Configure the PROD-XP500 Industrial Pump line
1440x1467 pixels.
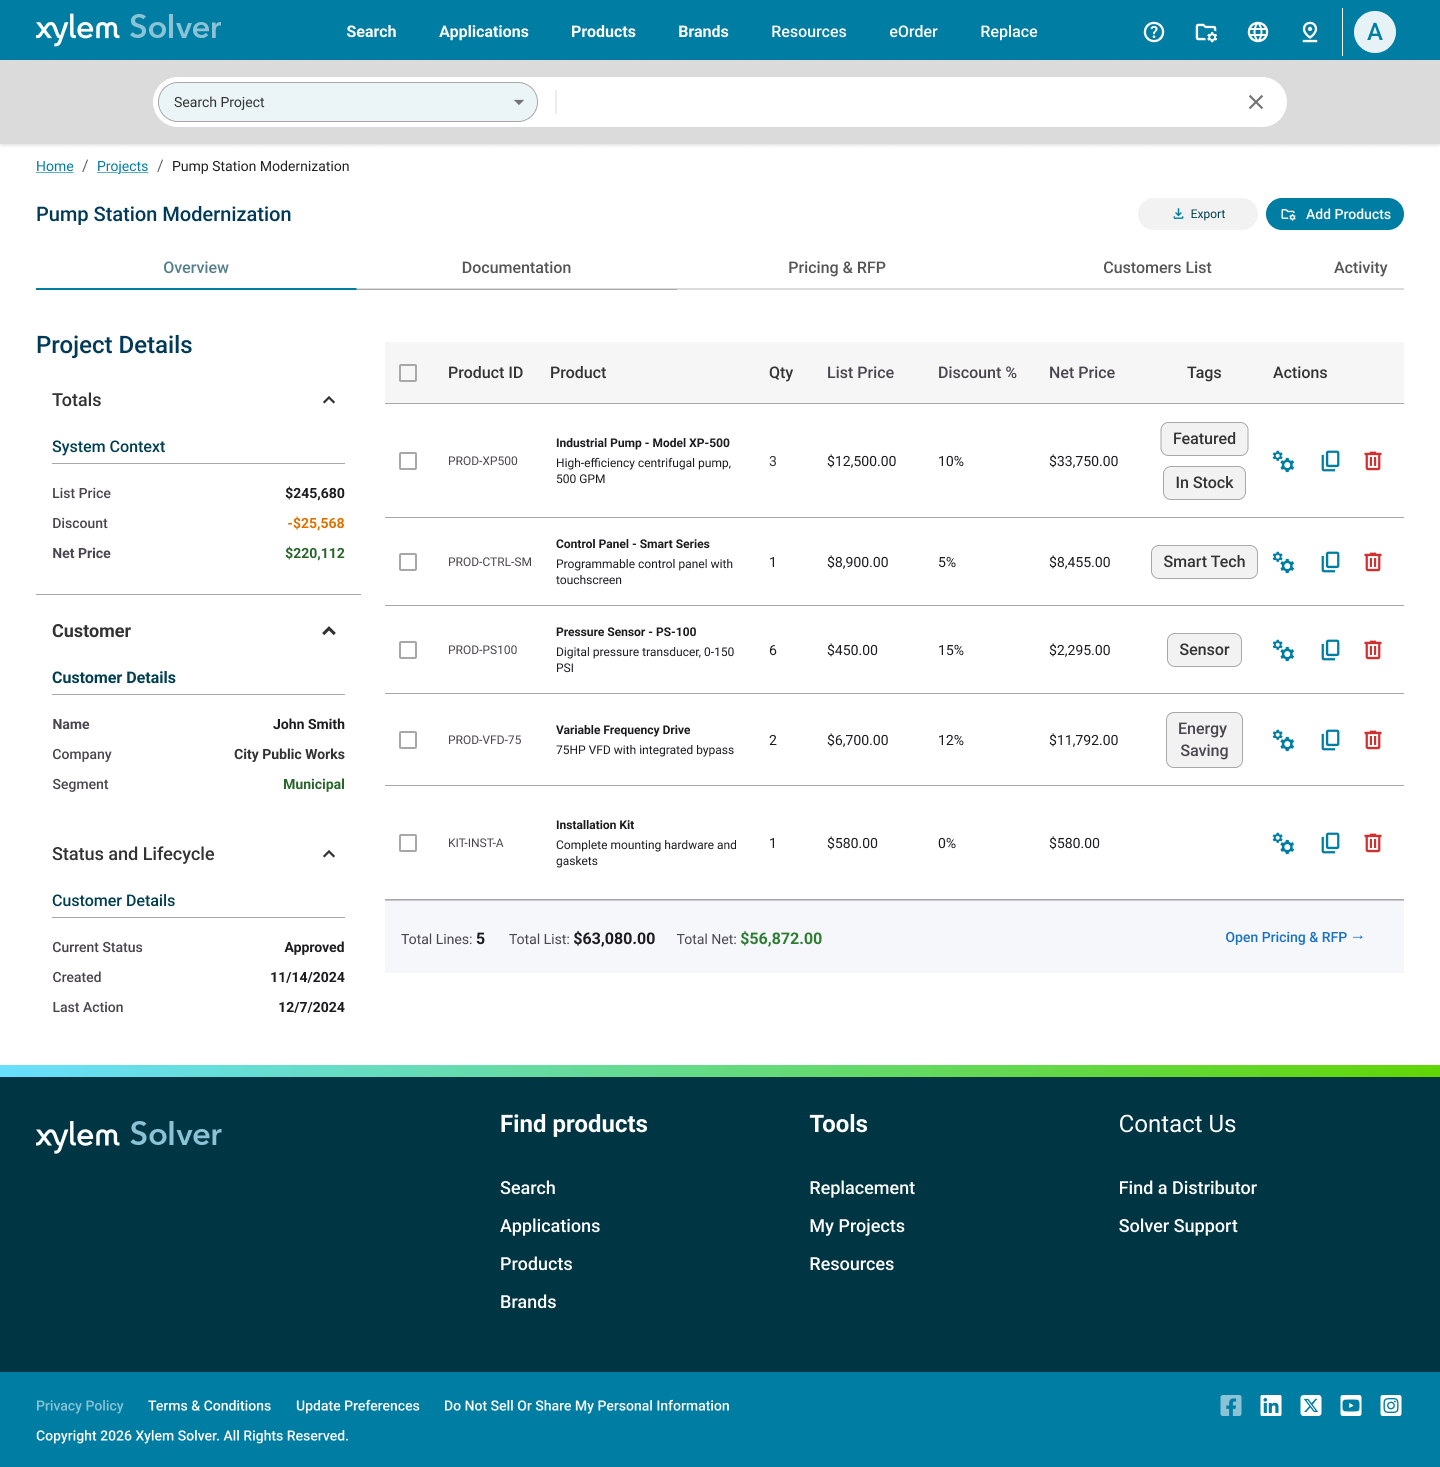click(x=1283, y=462)
